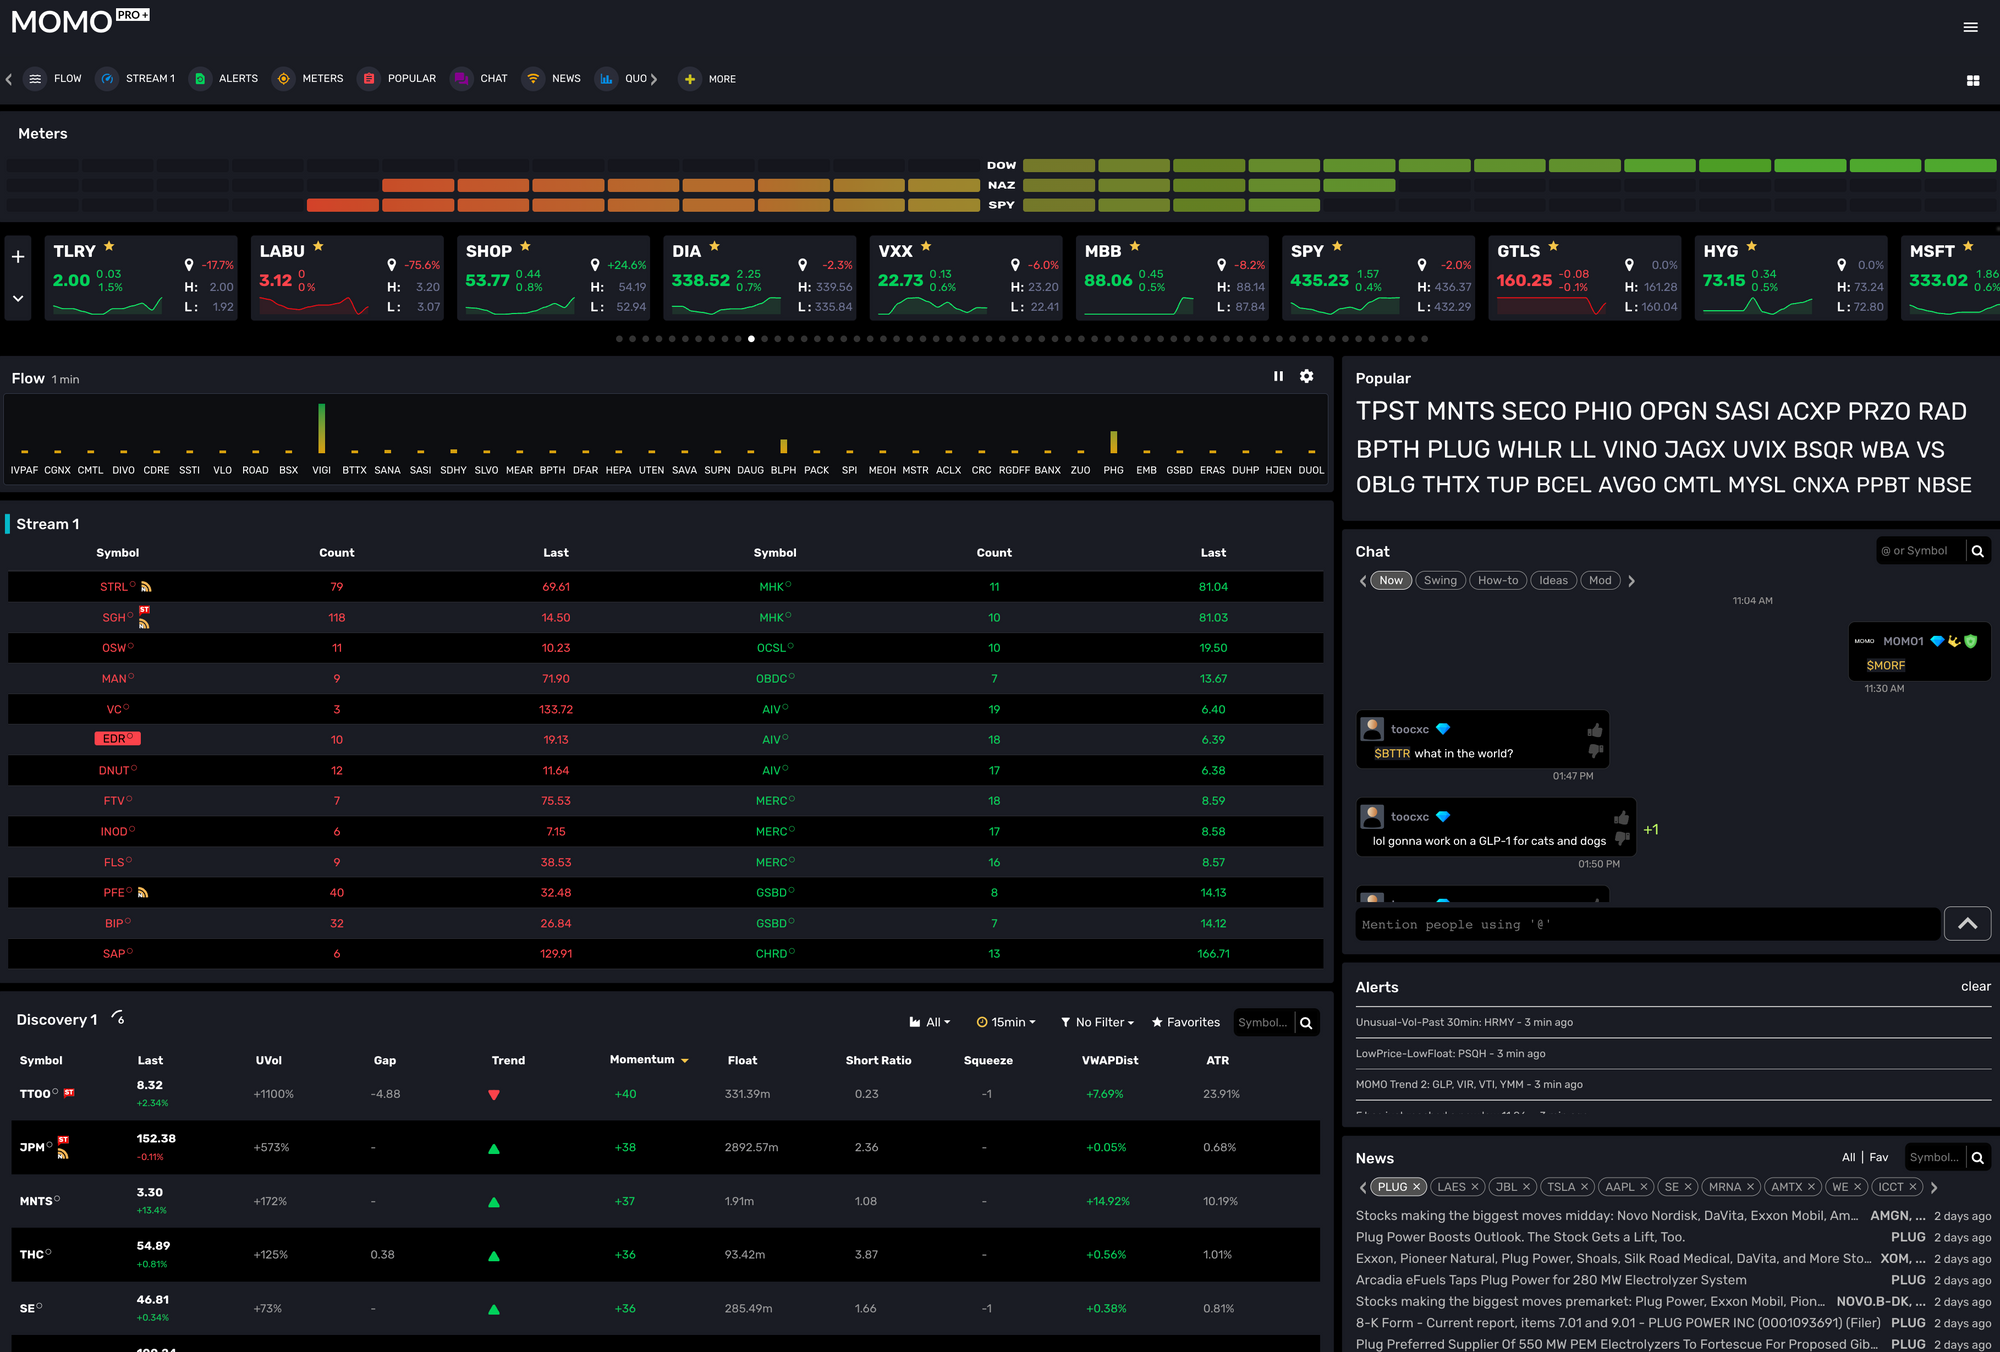Click the scroll-up arrow button in chat

tap(1966, 924)
